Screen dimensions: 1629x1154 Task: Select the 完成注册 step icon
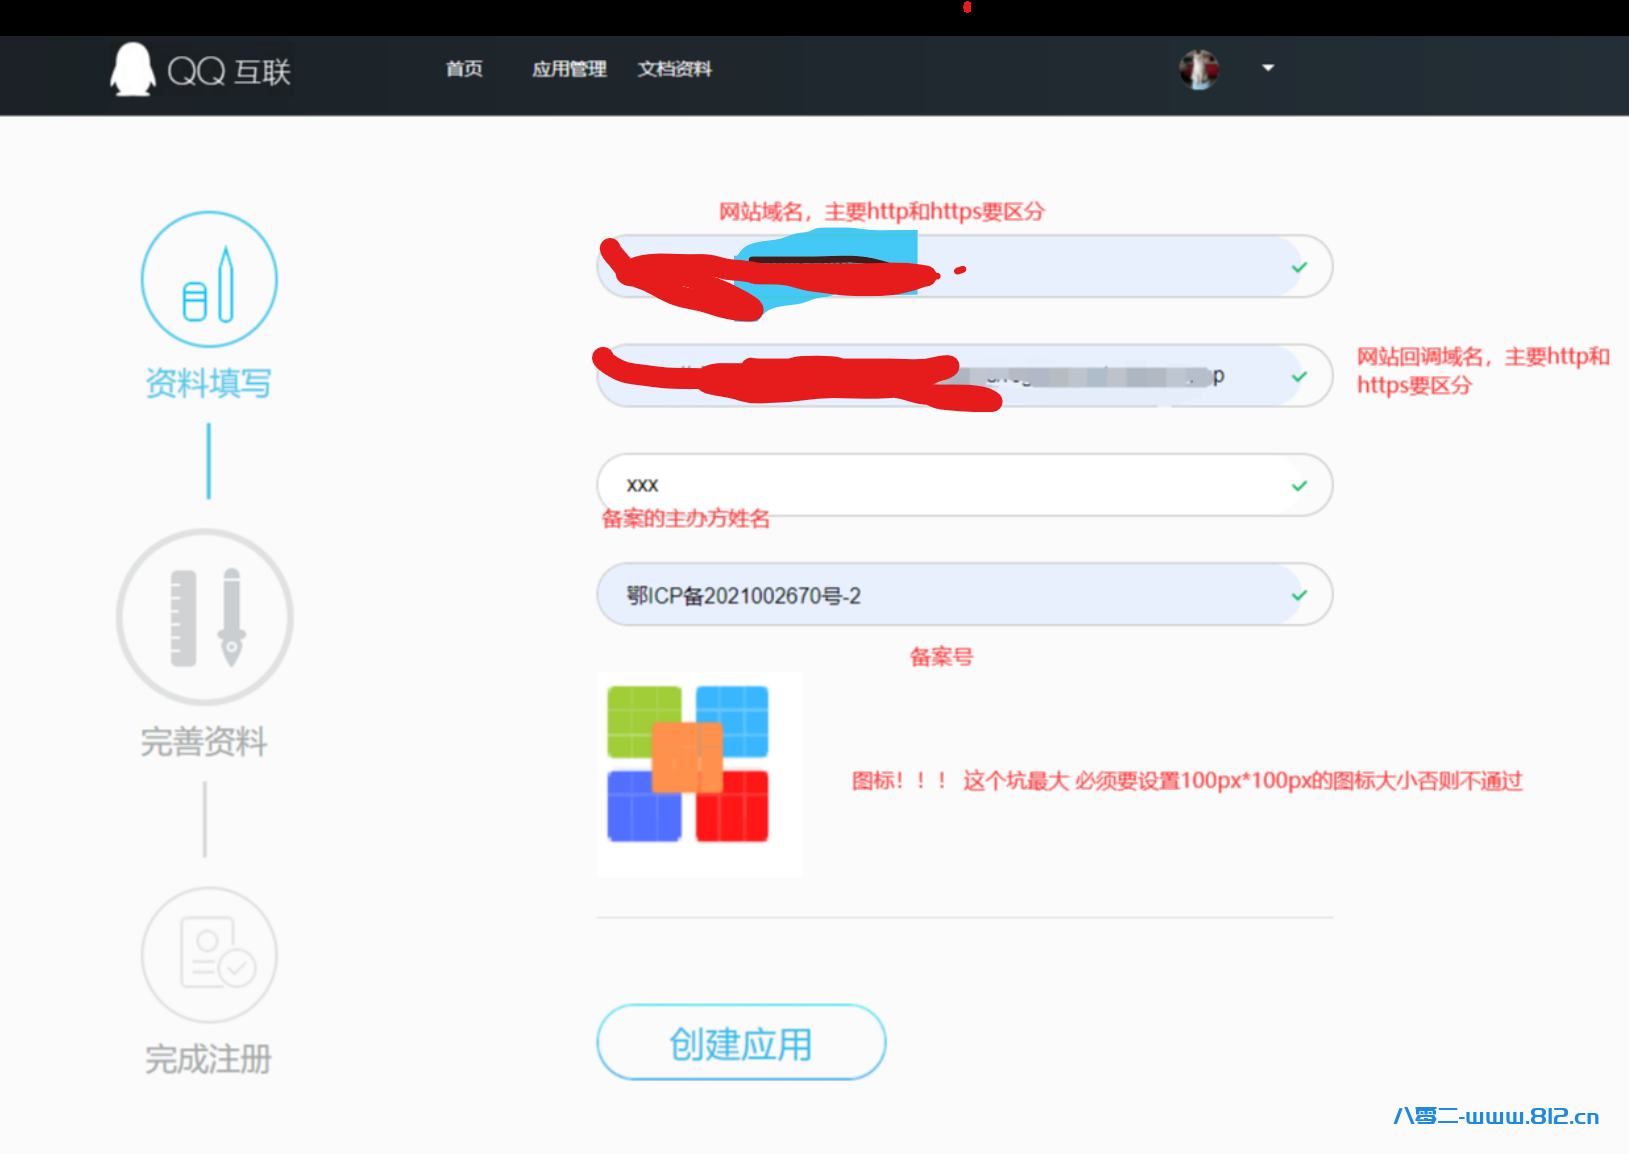tap(208, 955)
